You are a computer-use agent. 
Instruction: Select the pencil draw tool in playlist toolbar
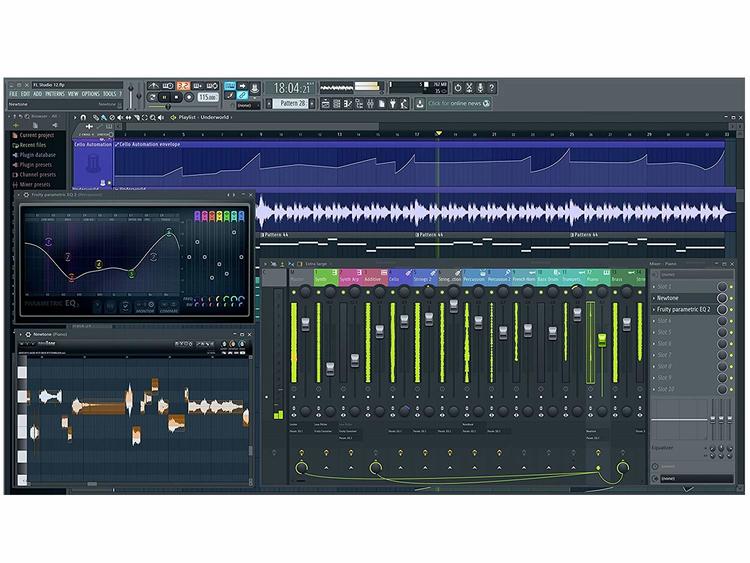click(96, 117)
